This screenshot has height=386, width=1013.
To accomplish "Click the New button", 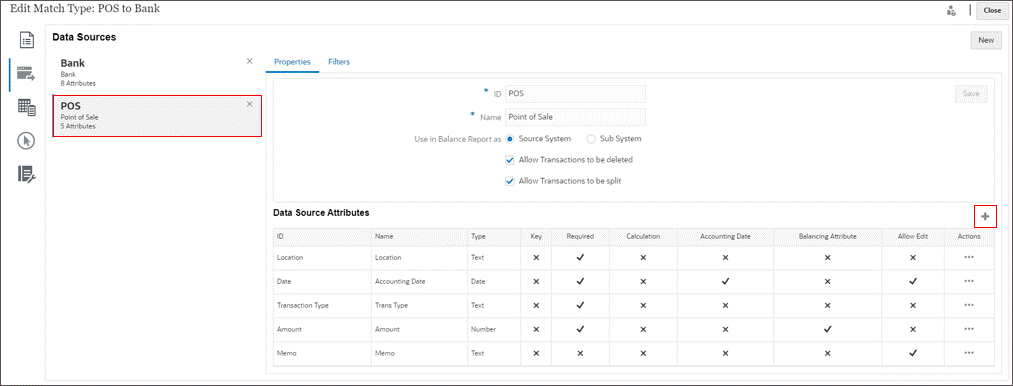I will pyautogui.click(x=986, y=40).
